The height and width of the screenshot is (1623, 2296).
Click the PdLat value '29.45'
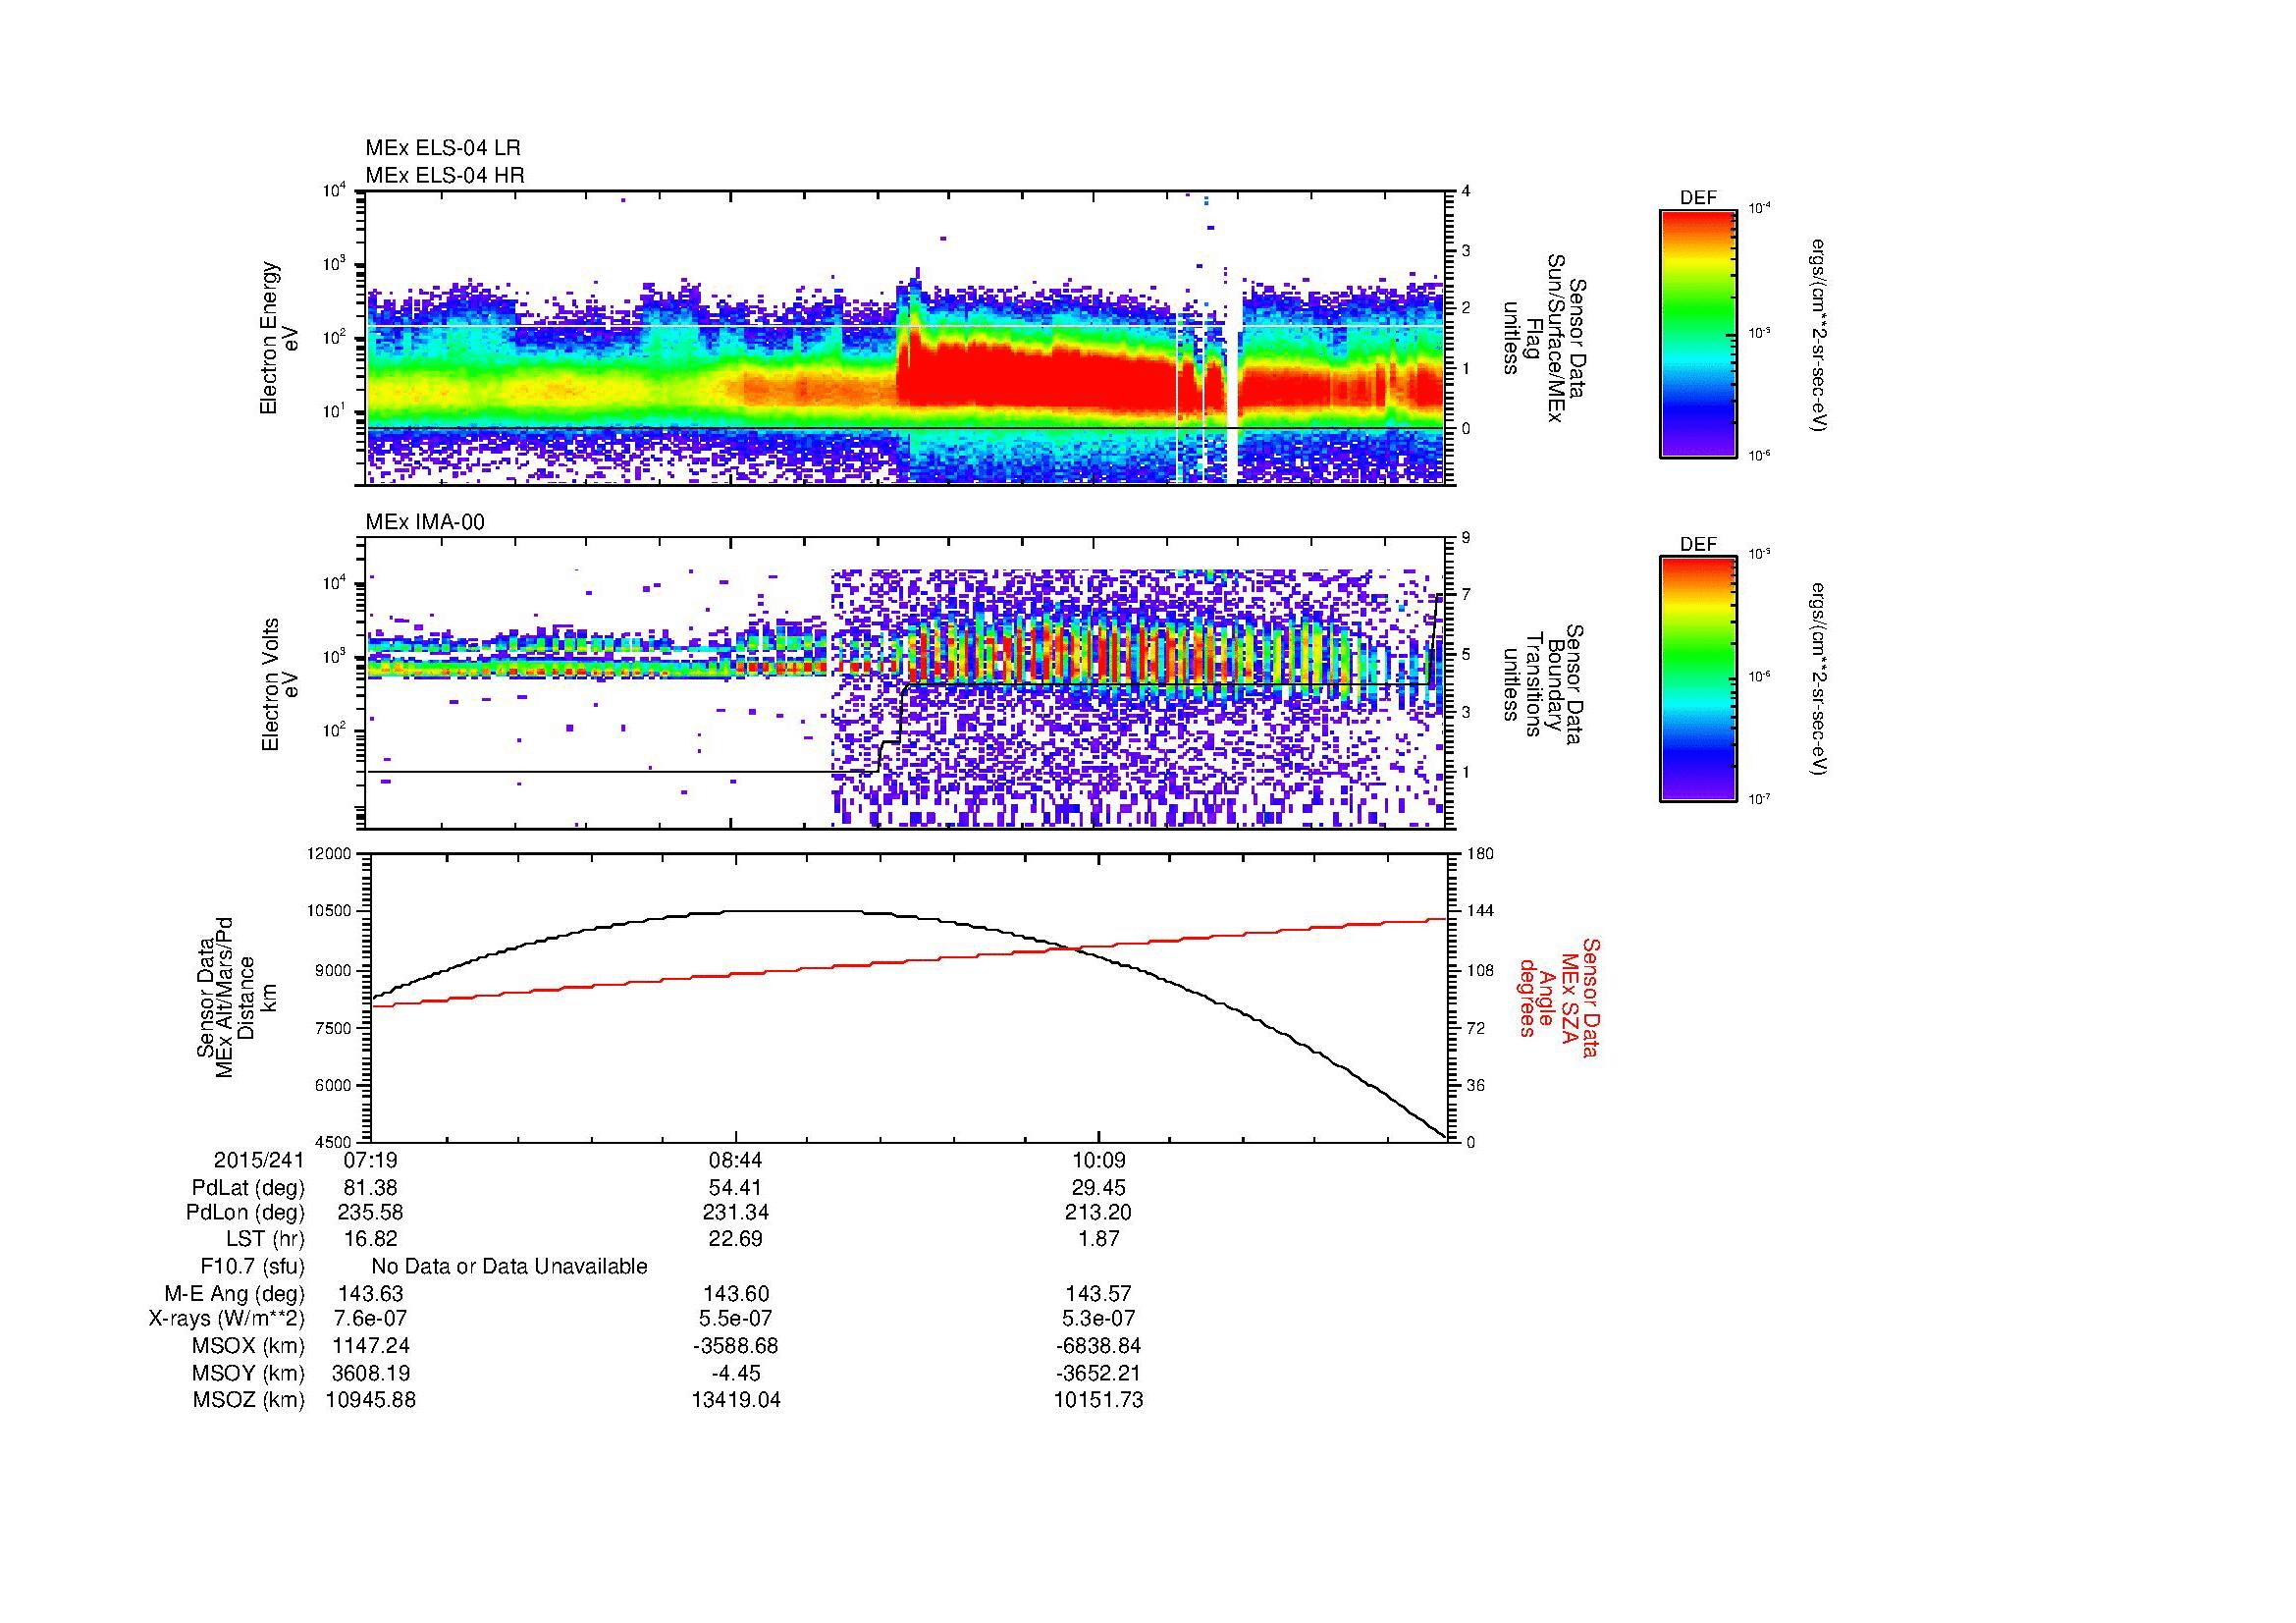[1098, 1187]
